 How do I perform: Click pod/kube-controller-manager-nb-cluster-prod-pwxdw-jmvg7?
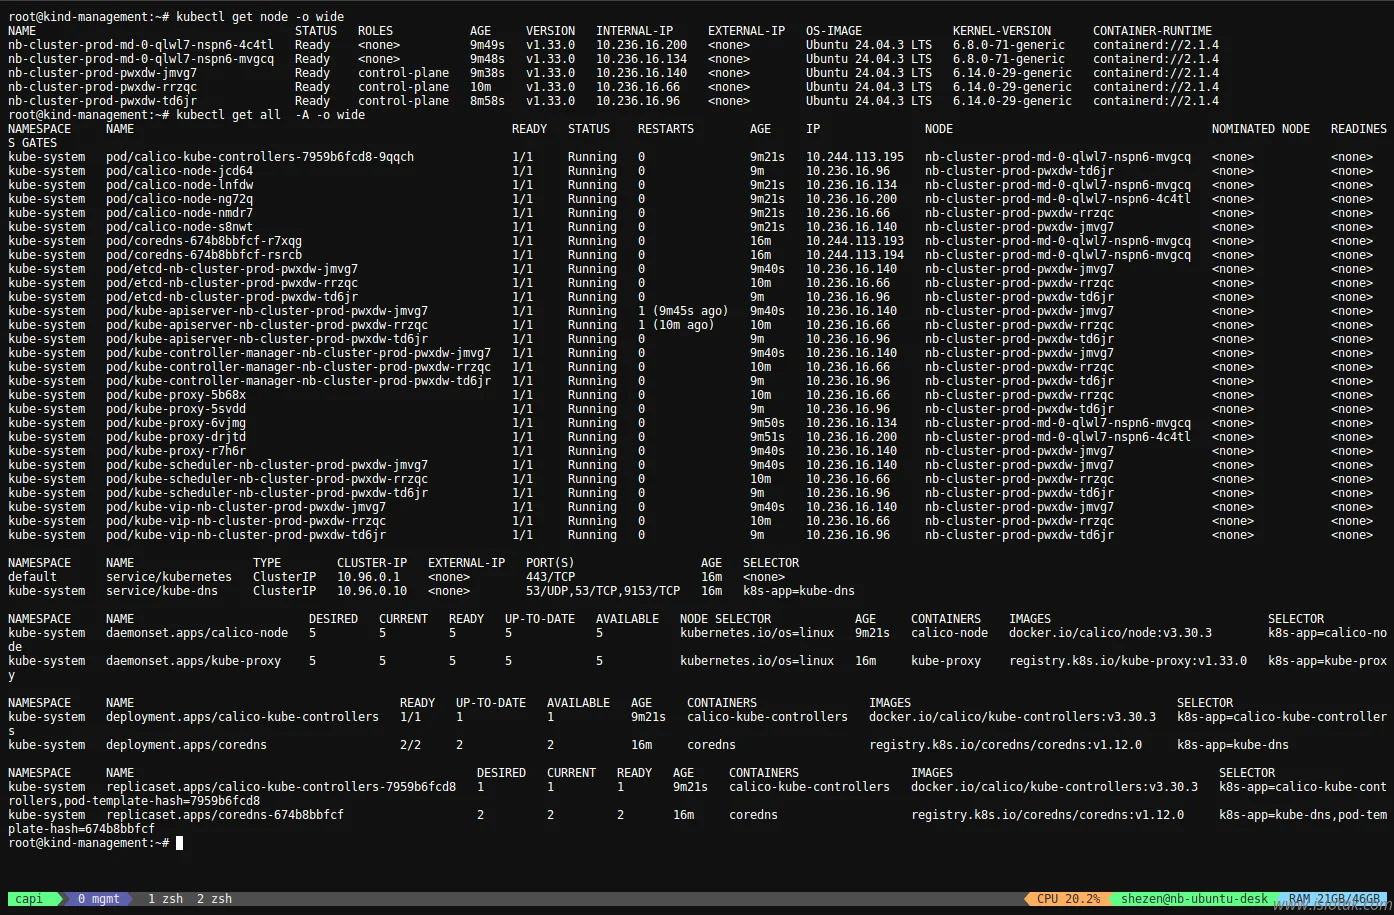click(x=299, y=353)
